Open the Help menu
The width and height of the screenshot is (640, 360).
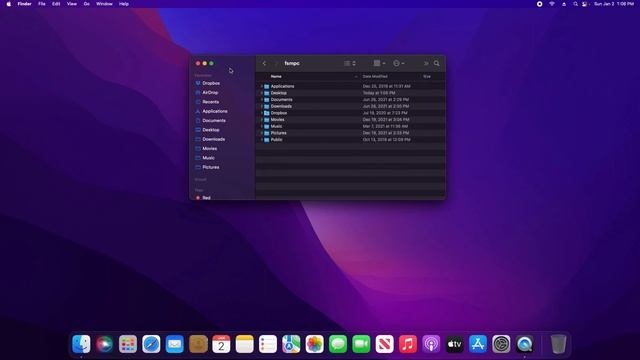[124, 4]
